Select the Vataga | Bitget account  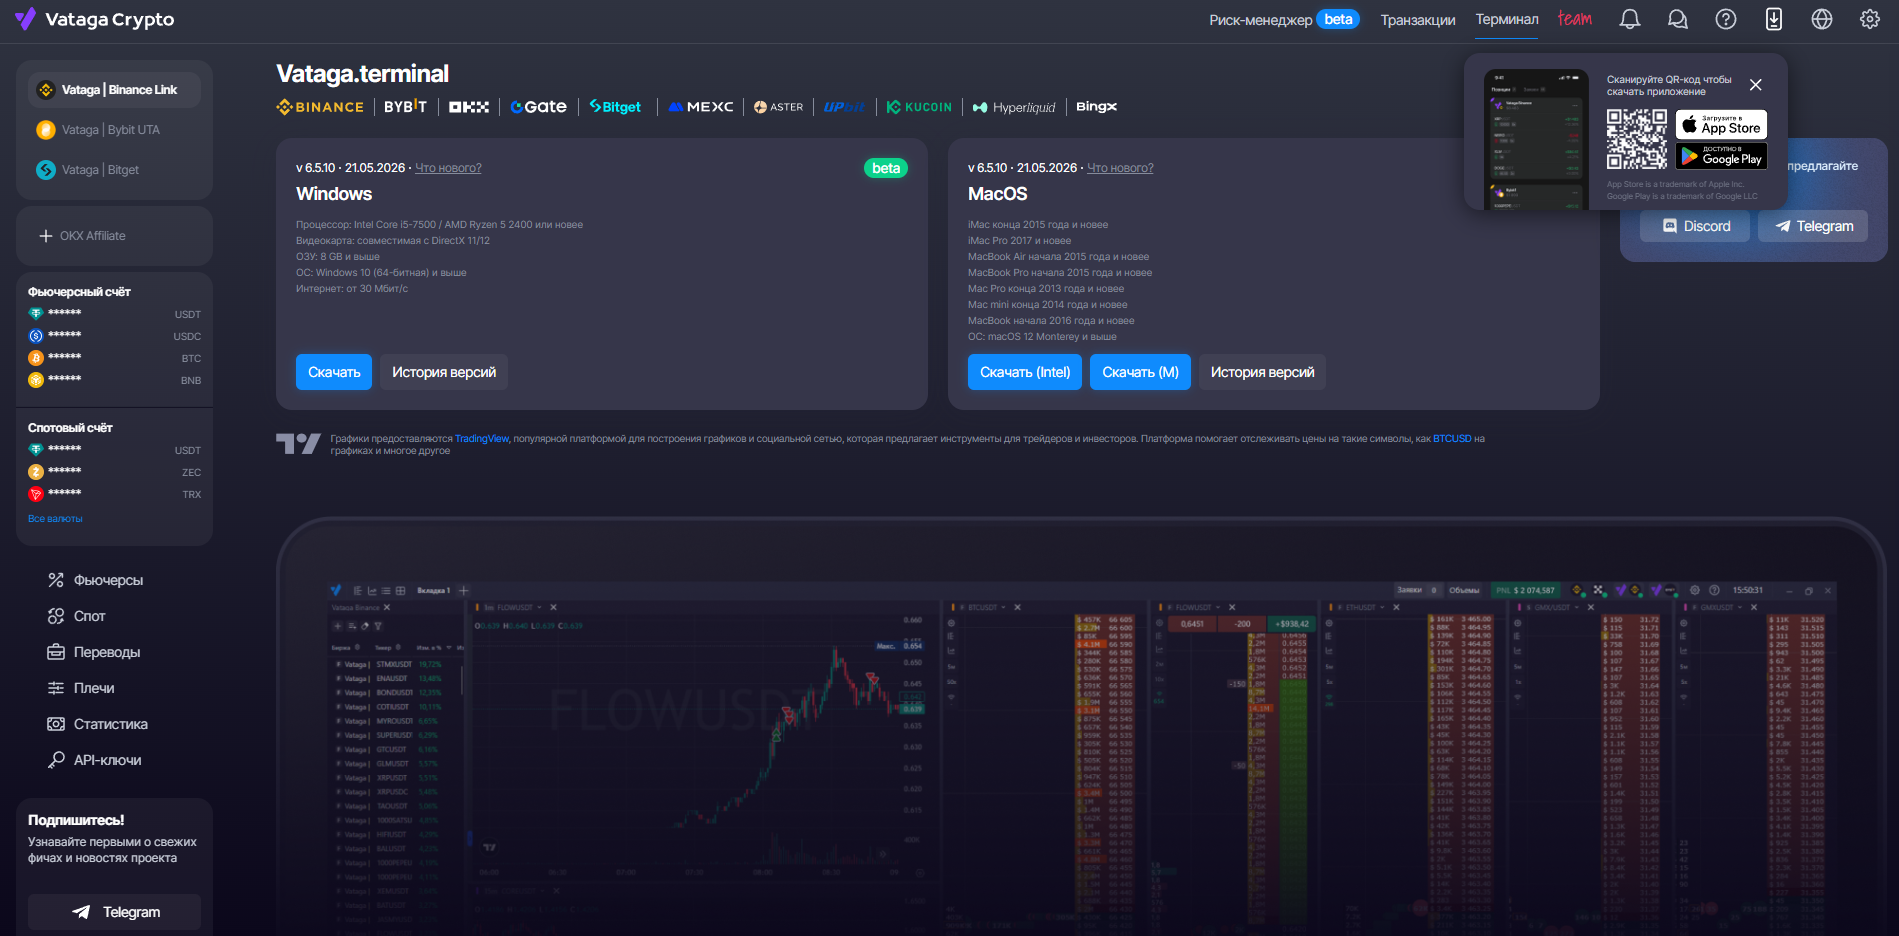[114, 170]
